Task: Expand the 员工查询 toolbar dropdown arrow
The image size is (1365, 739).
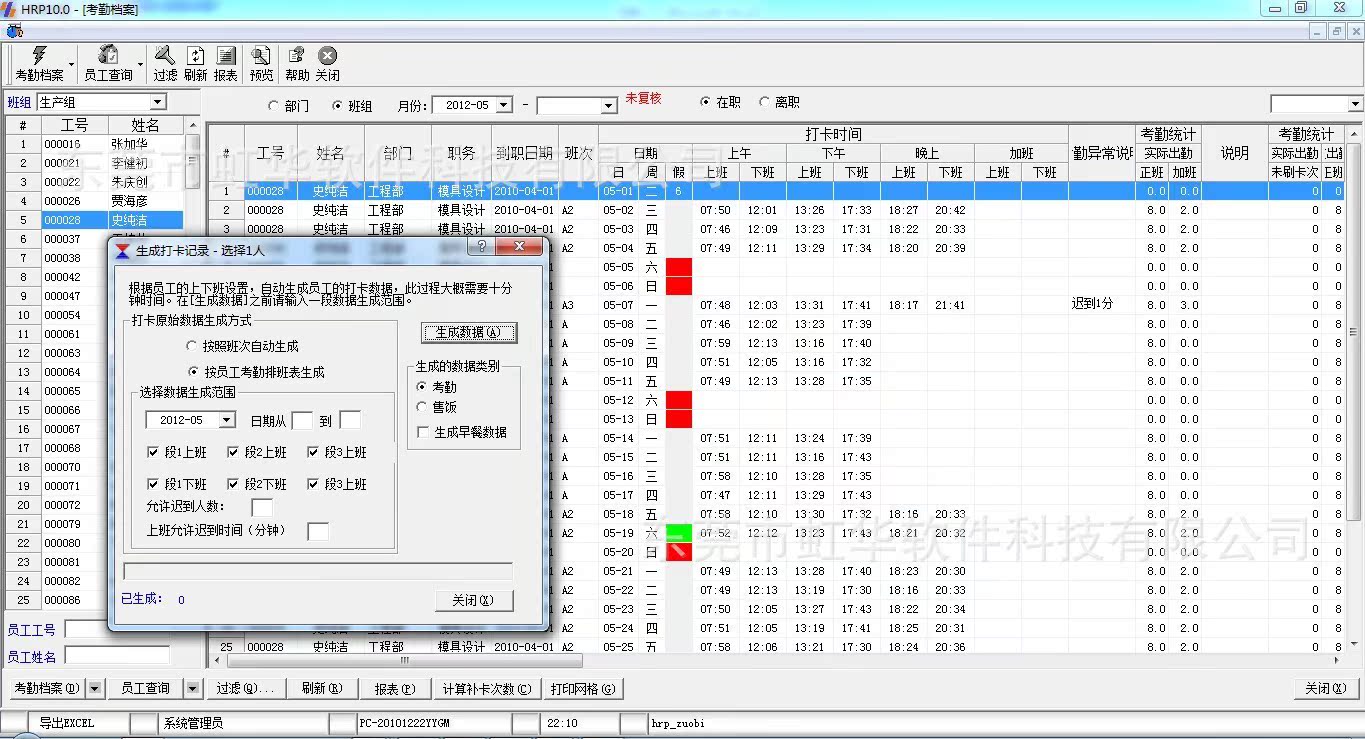Action: click(140, 64)
